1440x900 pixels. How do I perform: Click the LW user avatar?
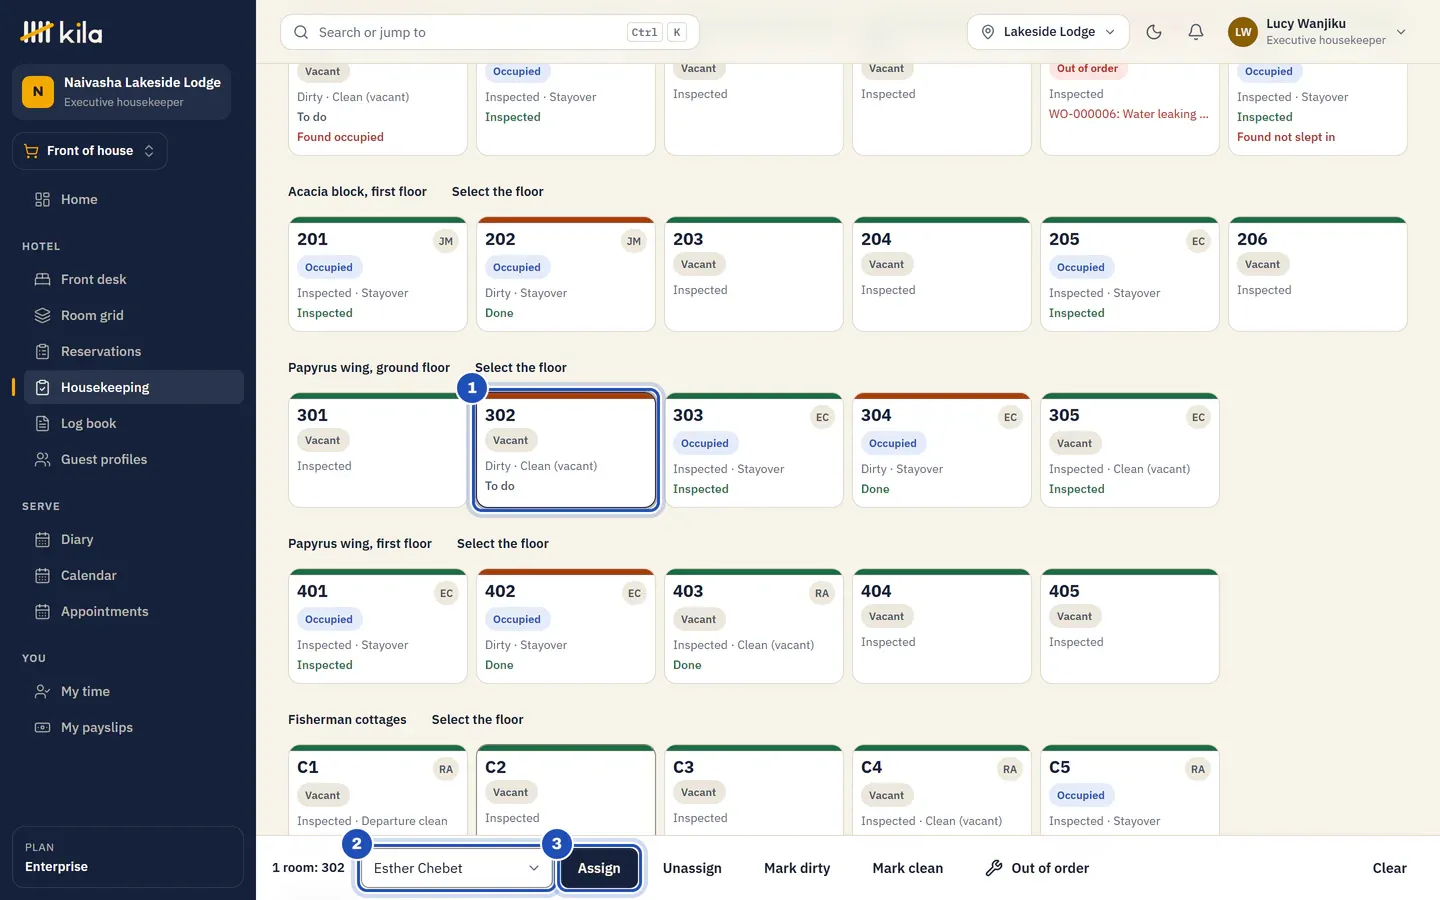tap(1243, 32)
